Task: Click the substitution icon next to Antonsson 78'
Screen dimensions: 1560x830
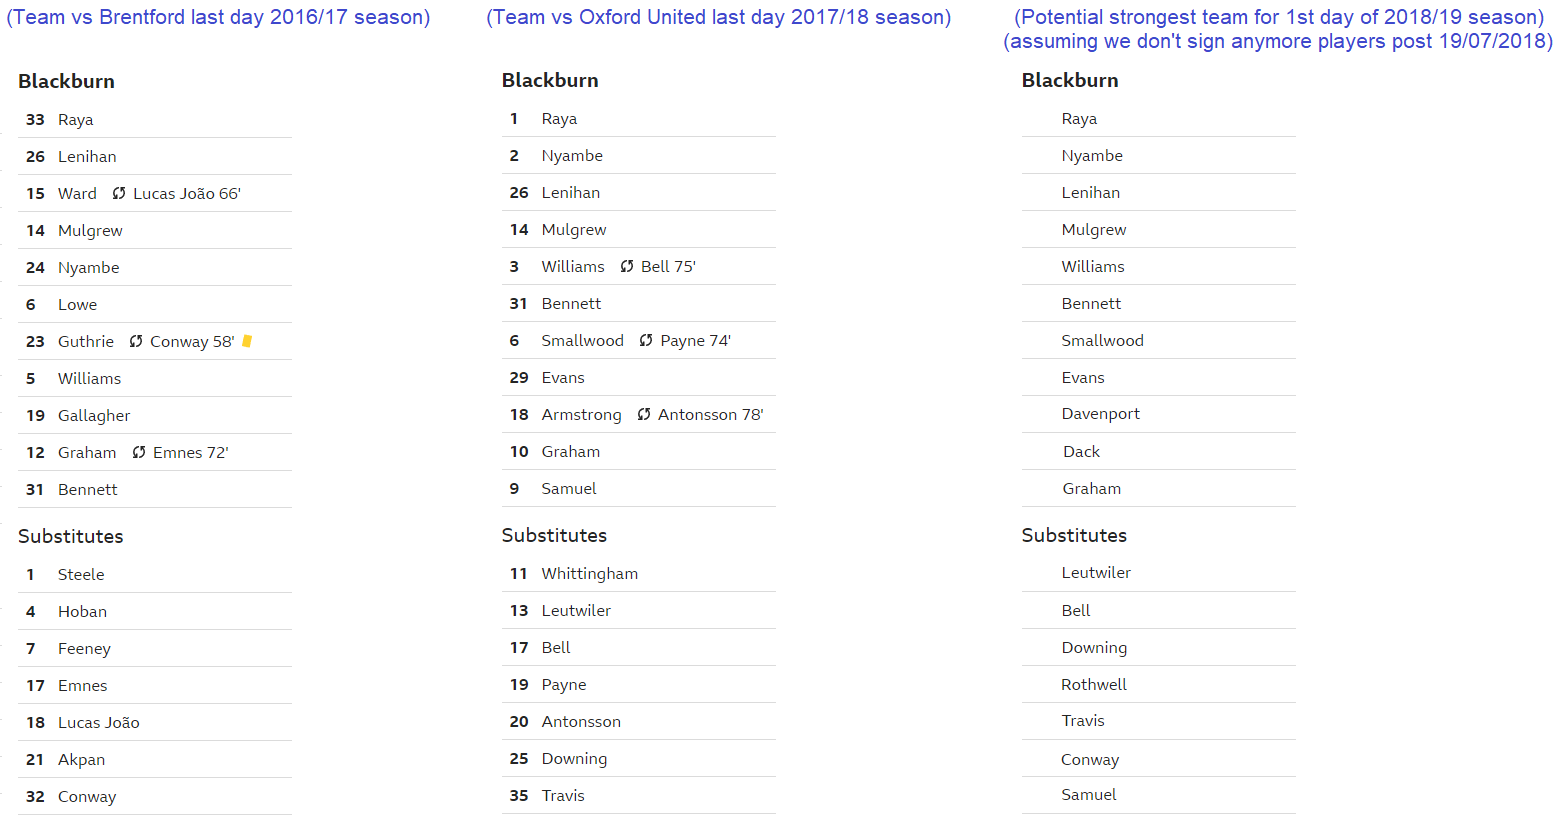Action: click(x=644, y=414)
